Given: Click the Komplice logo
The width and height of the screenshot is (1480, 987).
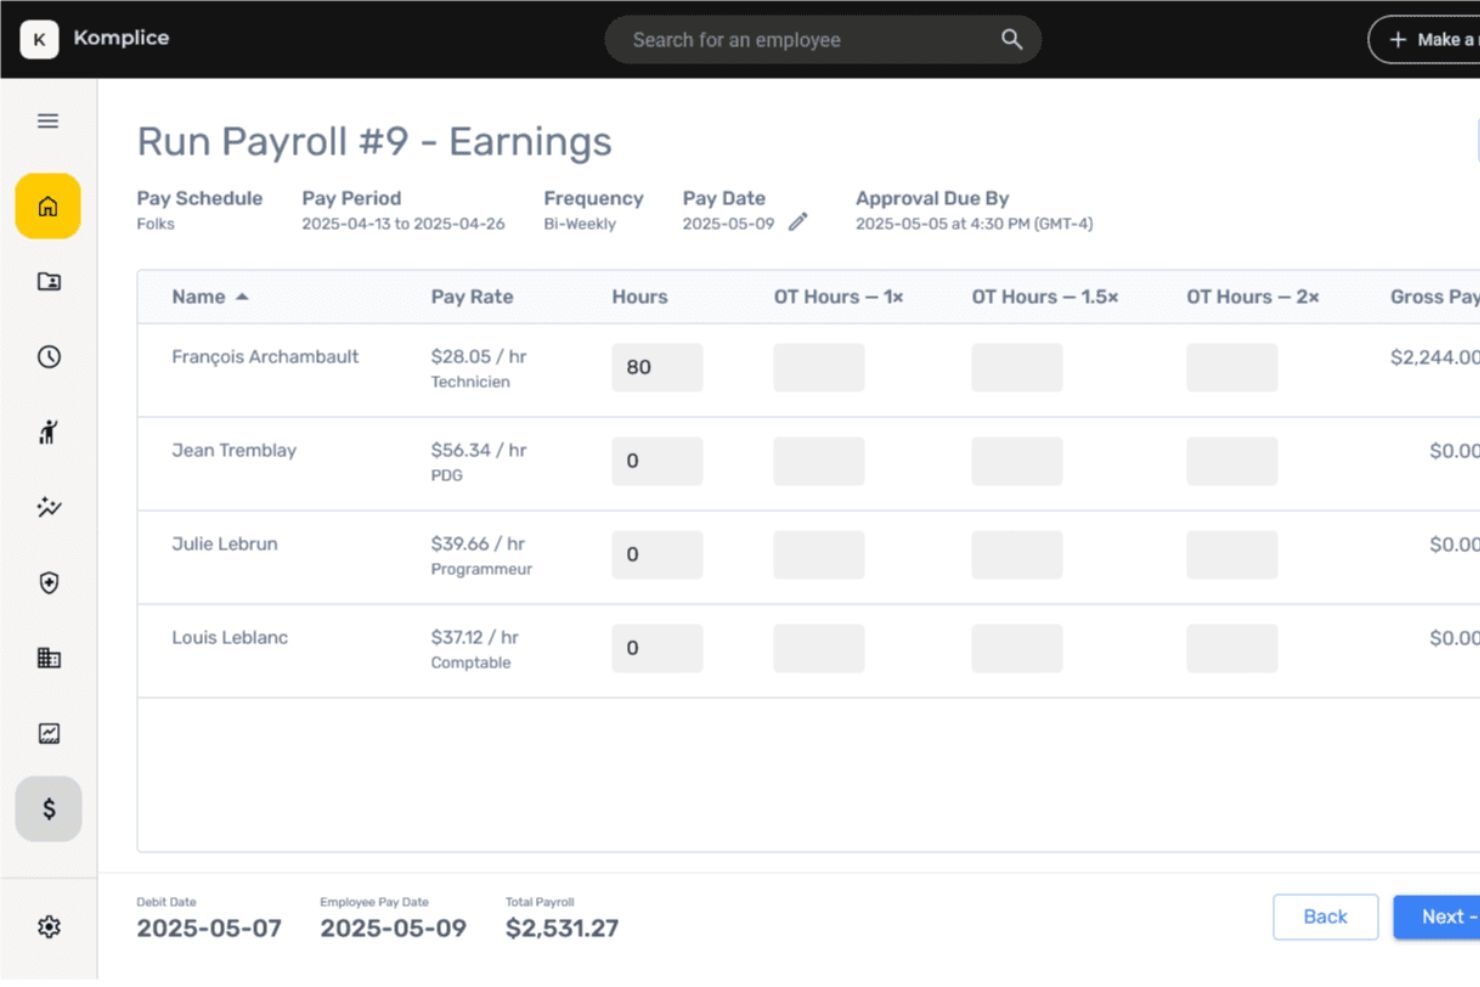Looking at the screenshot, I should [x=95, y=39].
